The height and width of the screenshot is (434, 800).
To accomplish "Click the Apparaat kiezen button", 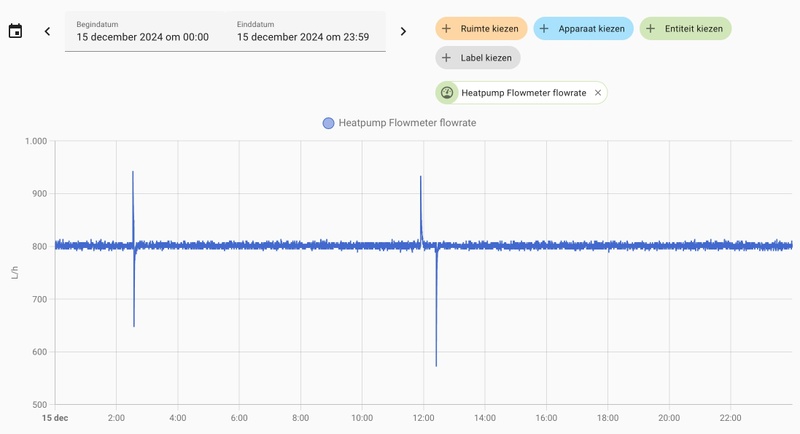I will [583, 29].
